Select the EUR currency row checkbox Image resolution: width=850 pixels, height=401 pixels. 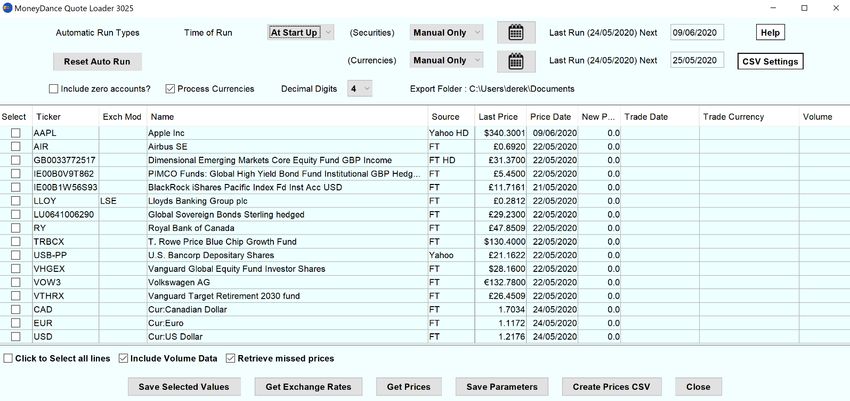(16, 323)
